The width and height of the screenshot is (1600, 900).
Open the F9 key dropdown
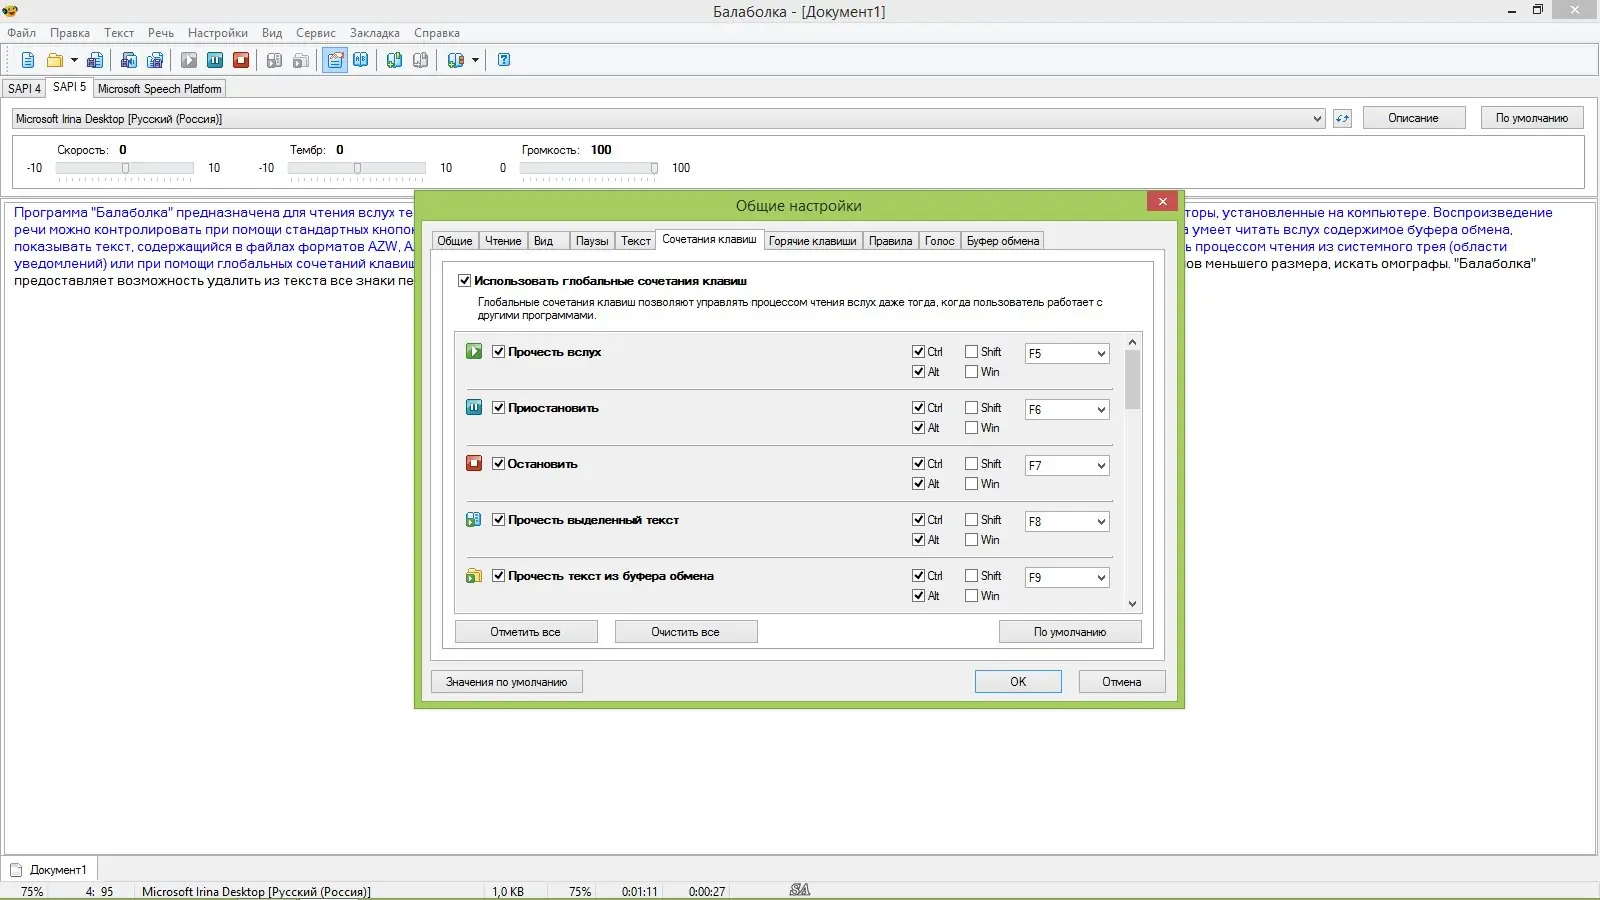click(1067, 577)
